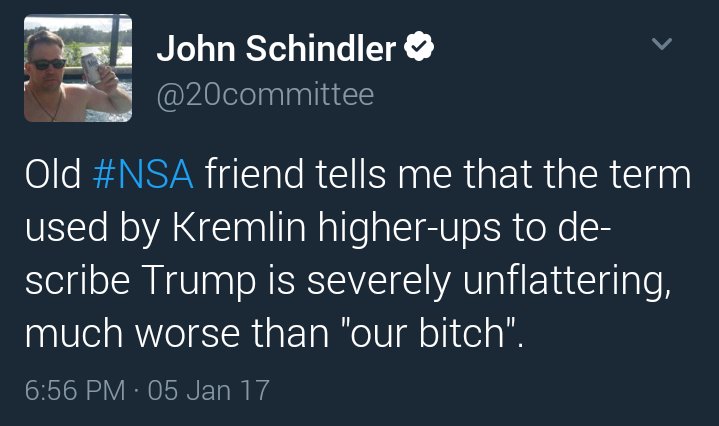Click the 05 Jan 17 date
This screenshot has width=719, height=426.
pyautogui.click(x=207, y=389)
